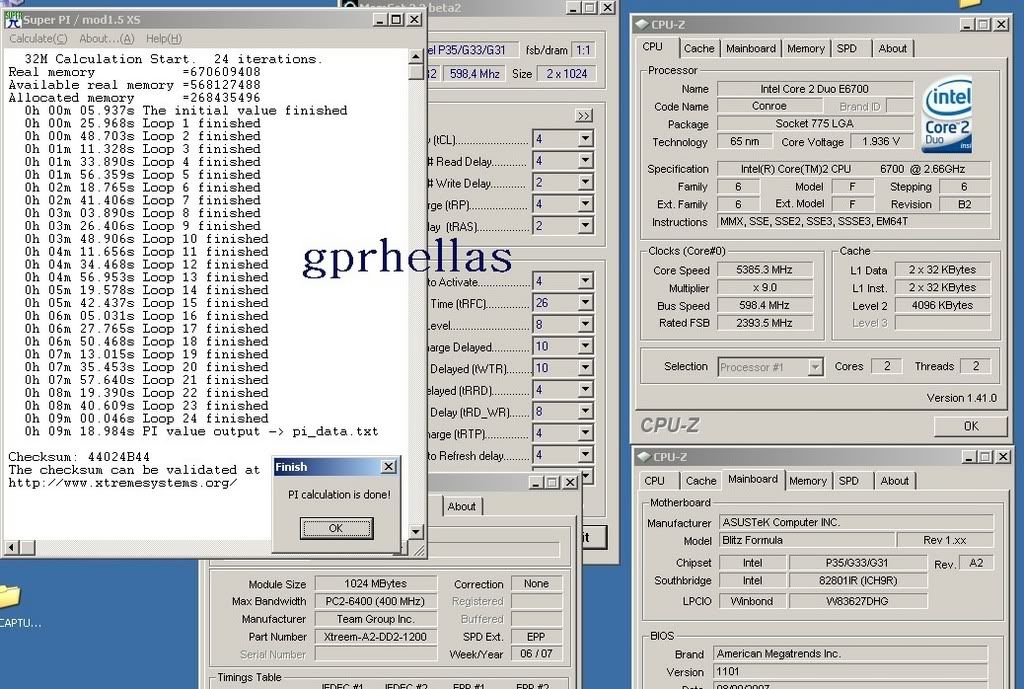Open the Processor #1 selection dropdown
The image size is (1024, 689).
(814, 367)
